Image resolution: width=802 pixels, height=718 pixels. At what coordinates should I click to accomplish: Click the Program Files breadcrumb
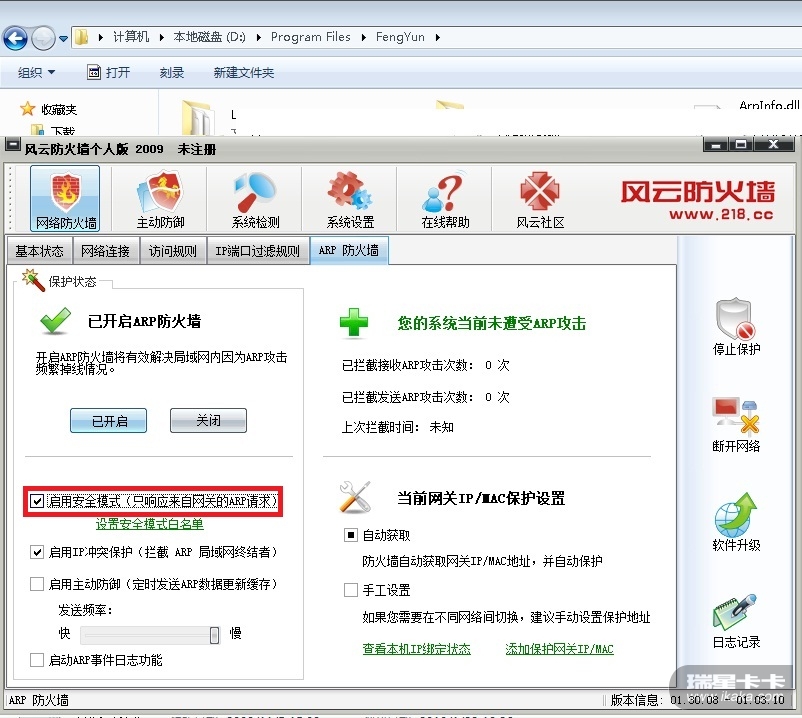click(x=310, y=37)
